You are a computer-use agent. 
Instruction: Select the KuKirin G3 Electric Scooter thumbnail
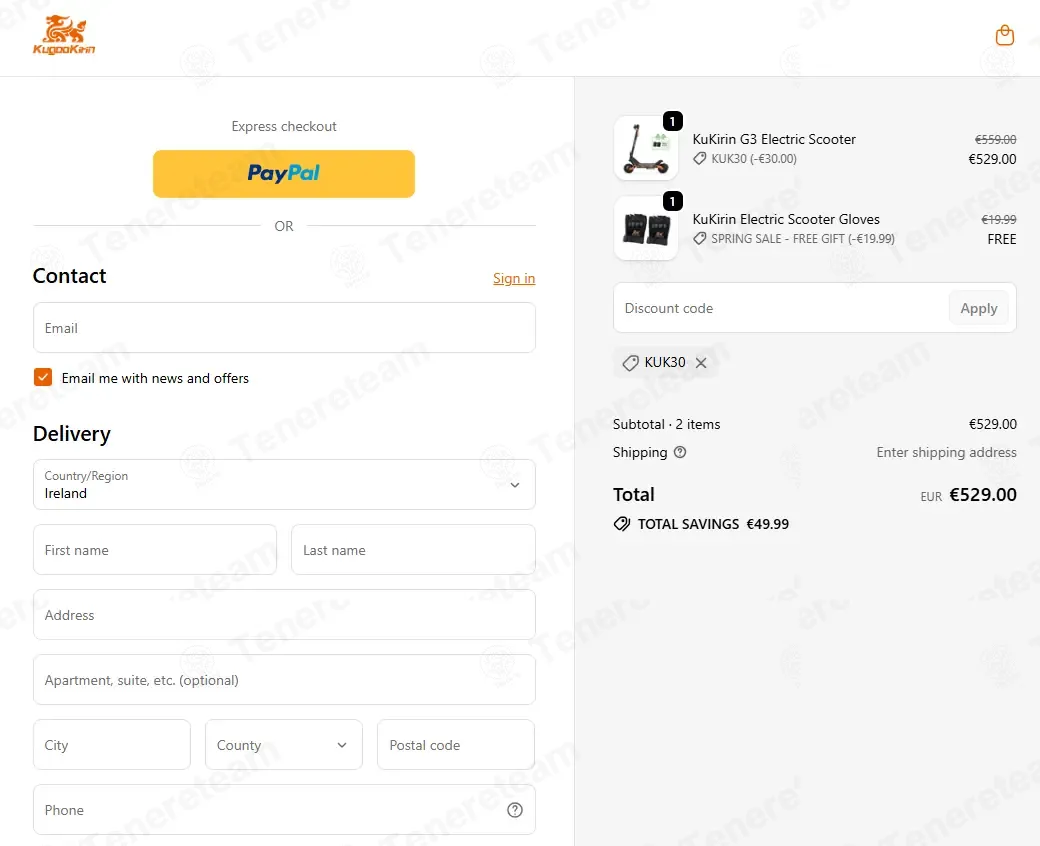pos(645,149)
